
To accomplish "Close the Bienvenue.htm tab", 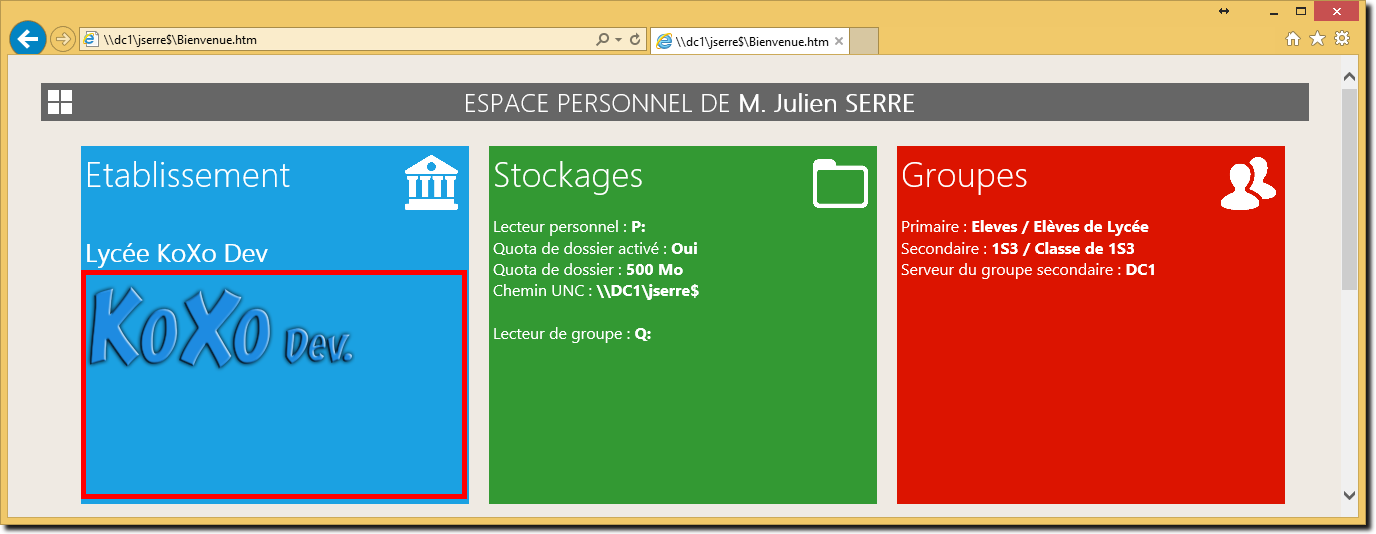I will 839,42.
